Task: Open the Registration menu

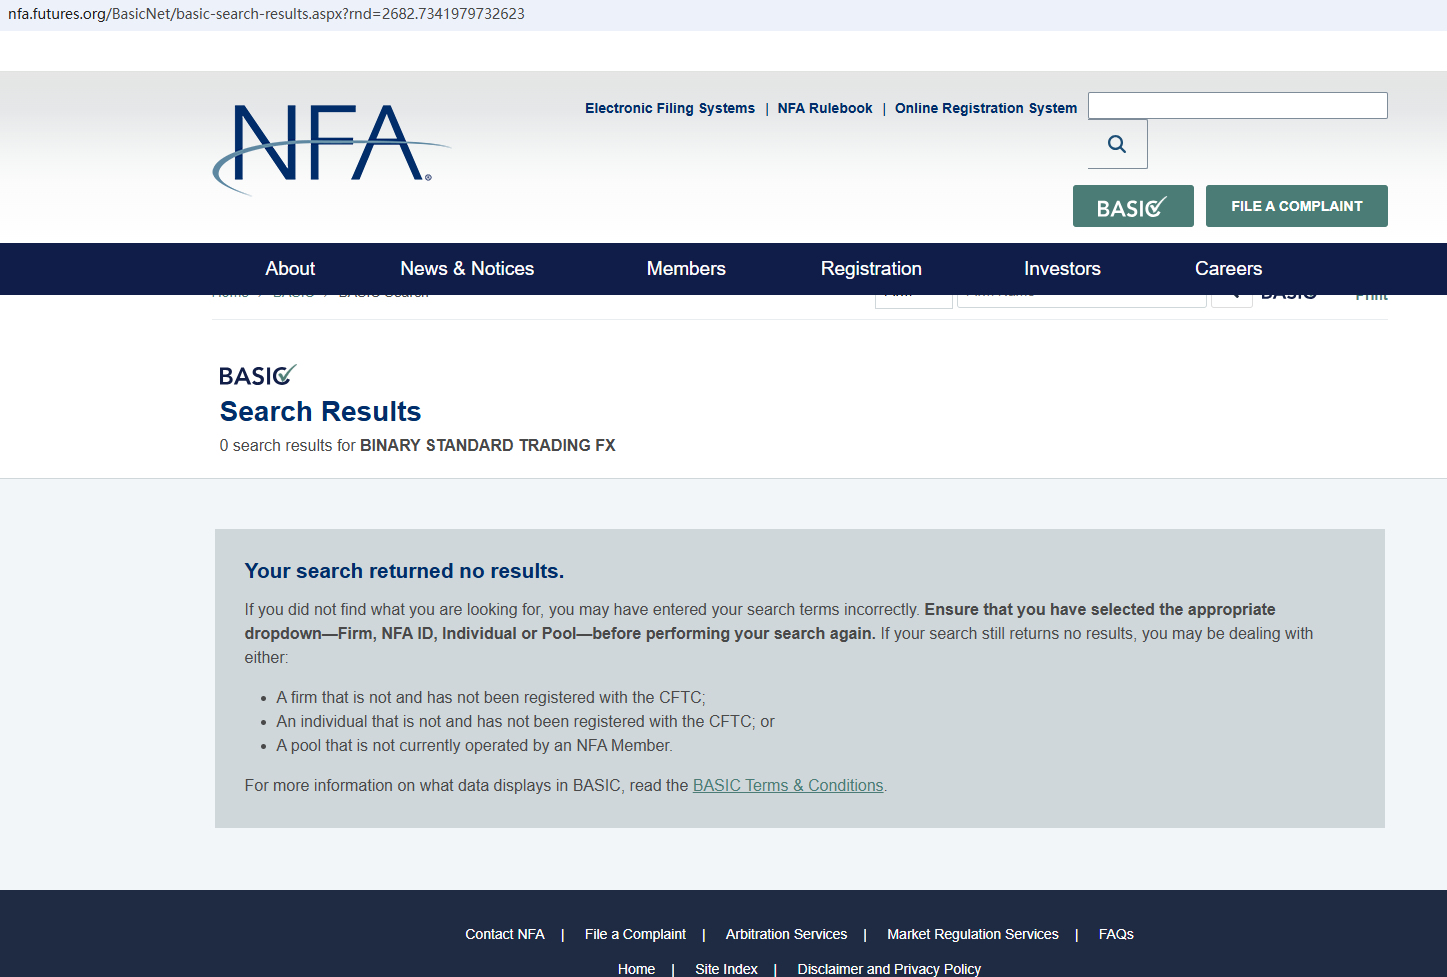Action: pyautogui.click(x=871, y=268)
